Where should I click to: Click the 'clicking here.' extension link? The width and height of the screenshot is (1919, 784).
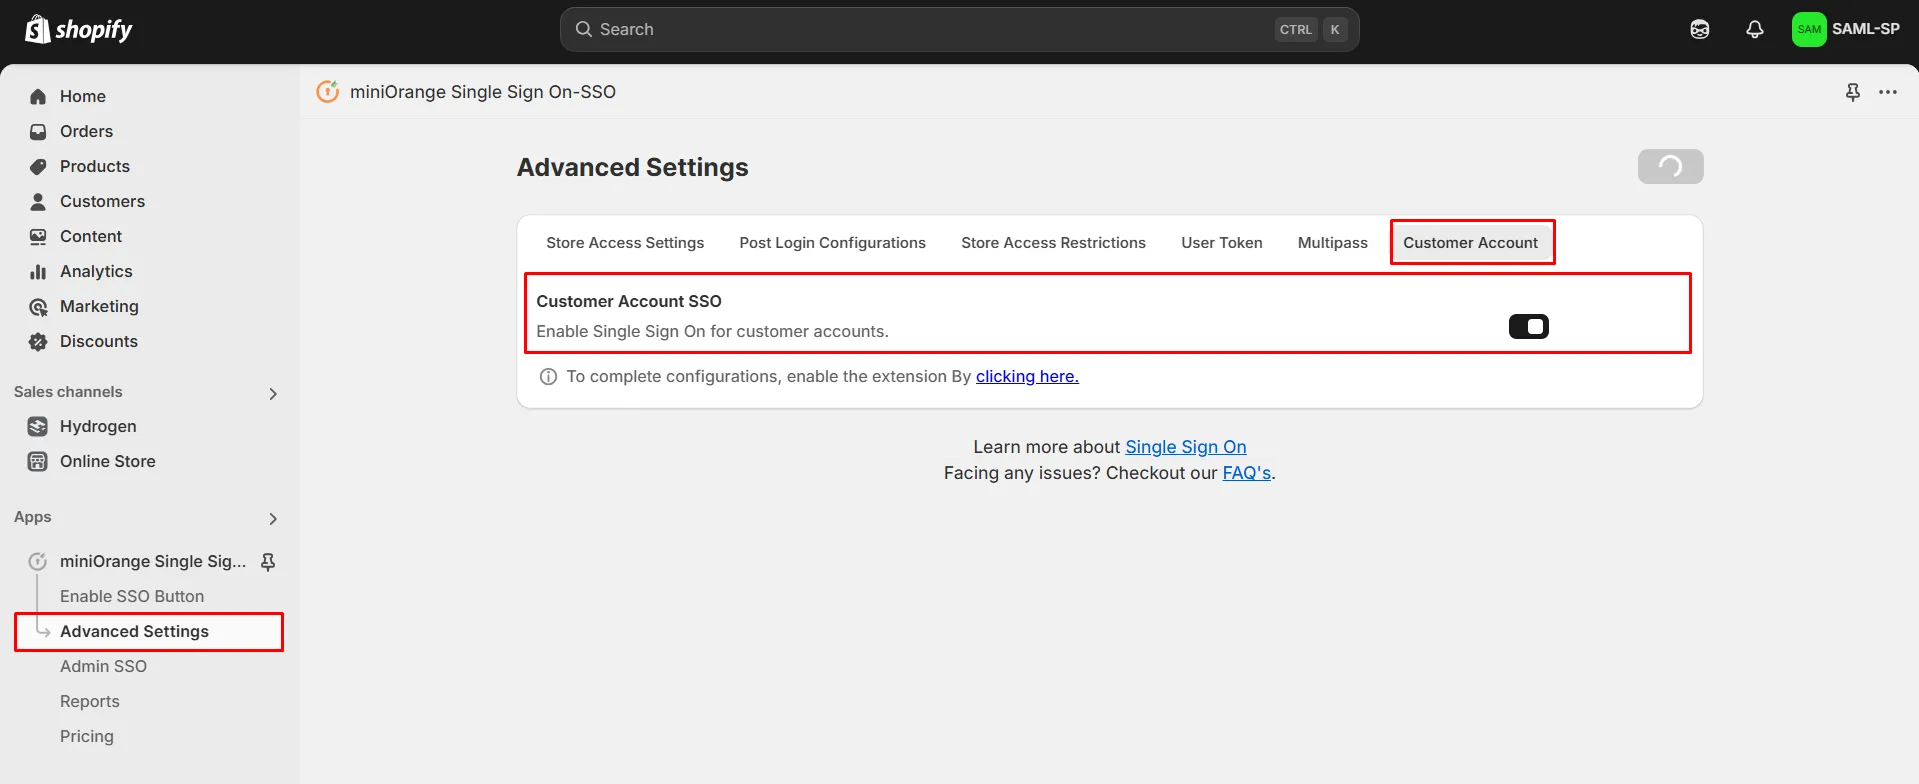pos(1027,376)
